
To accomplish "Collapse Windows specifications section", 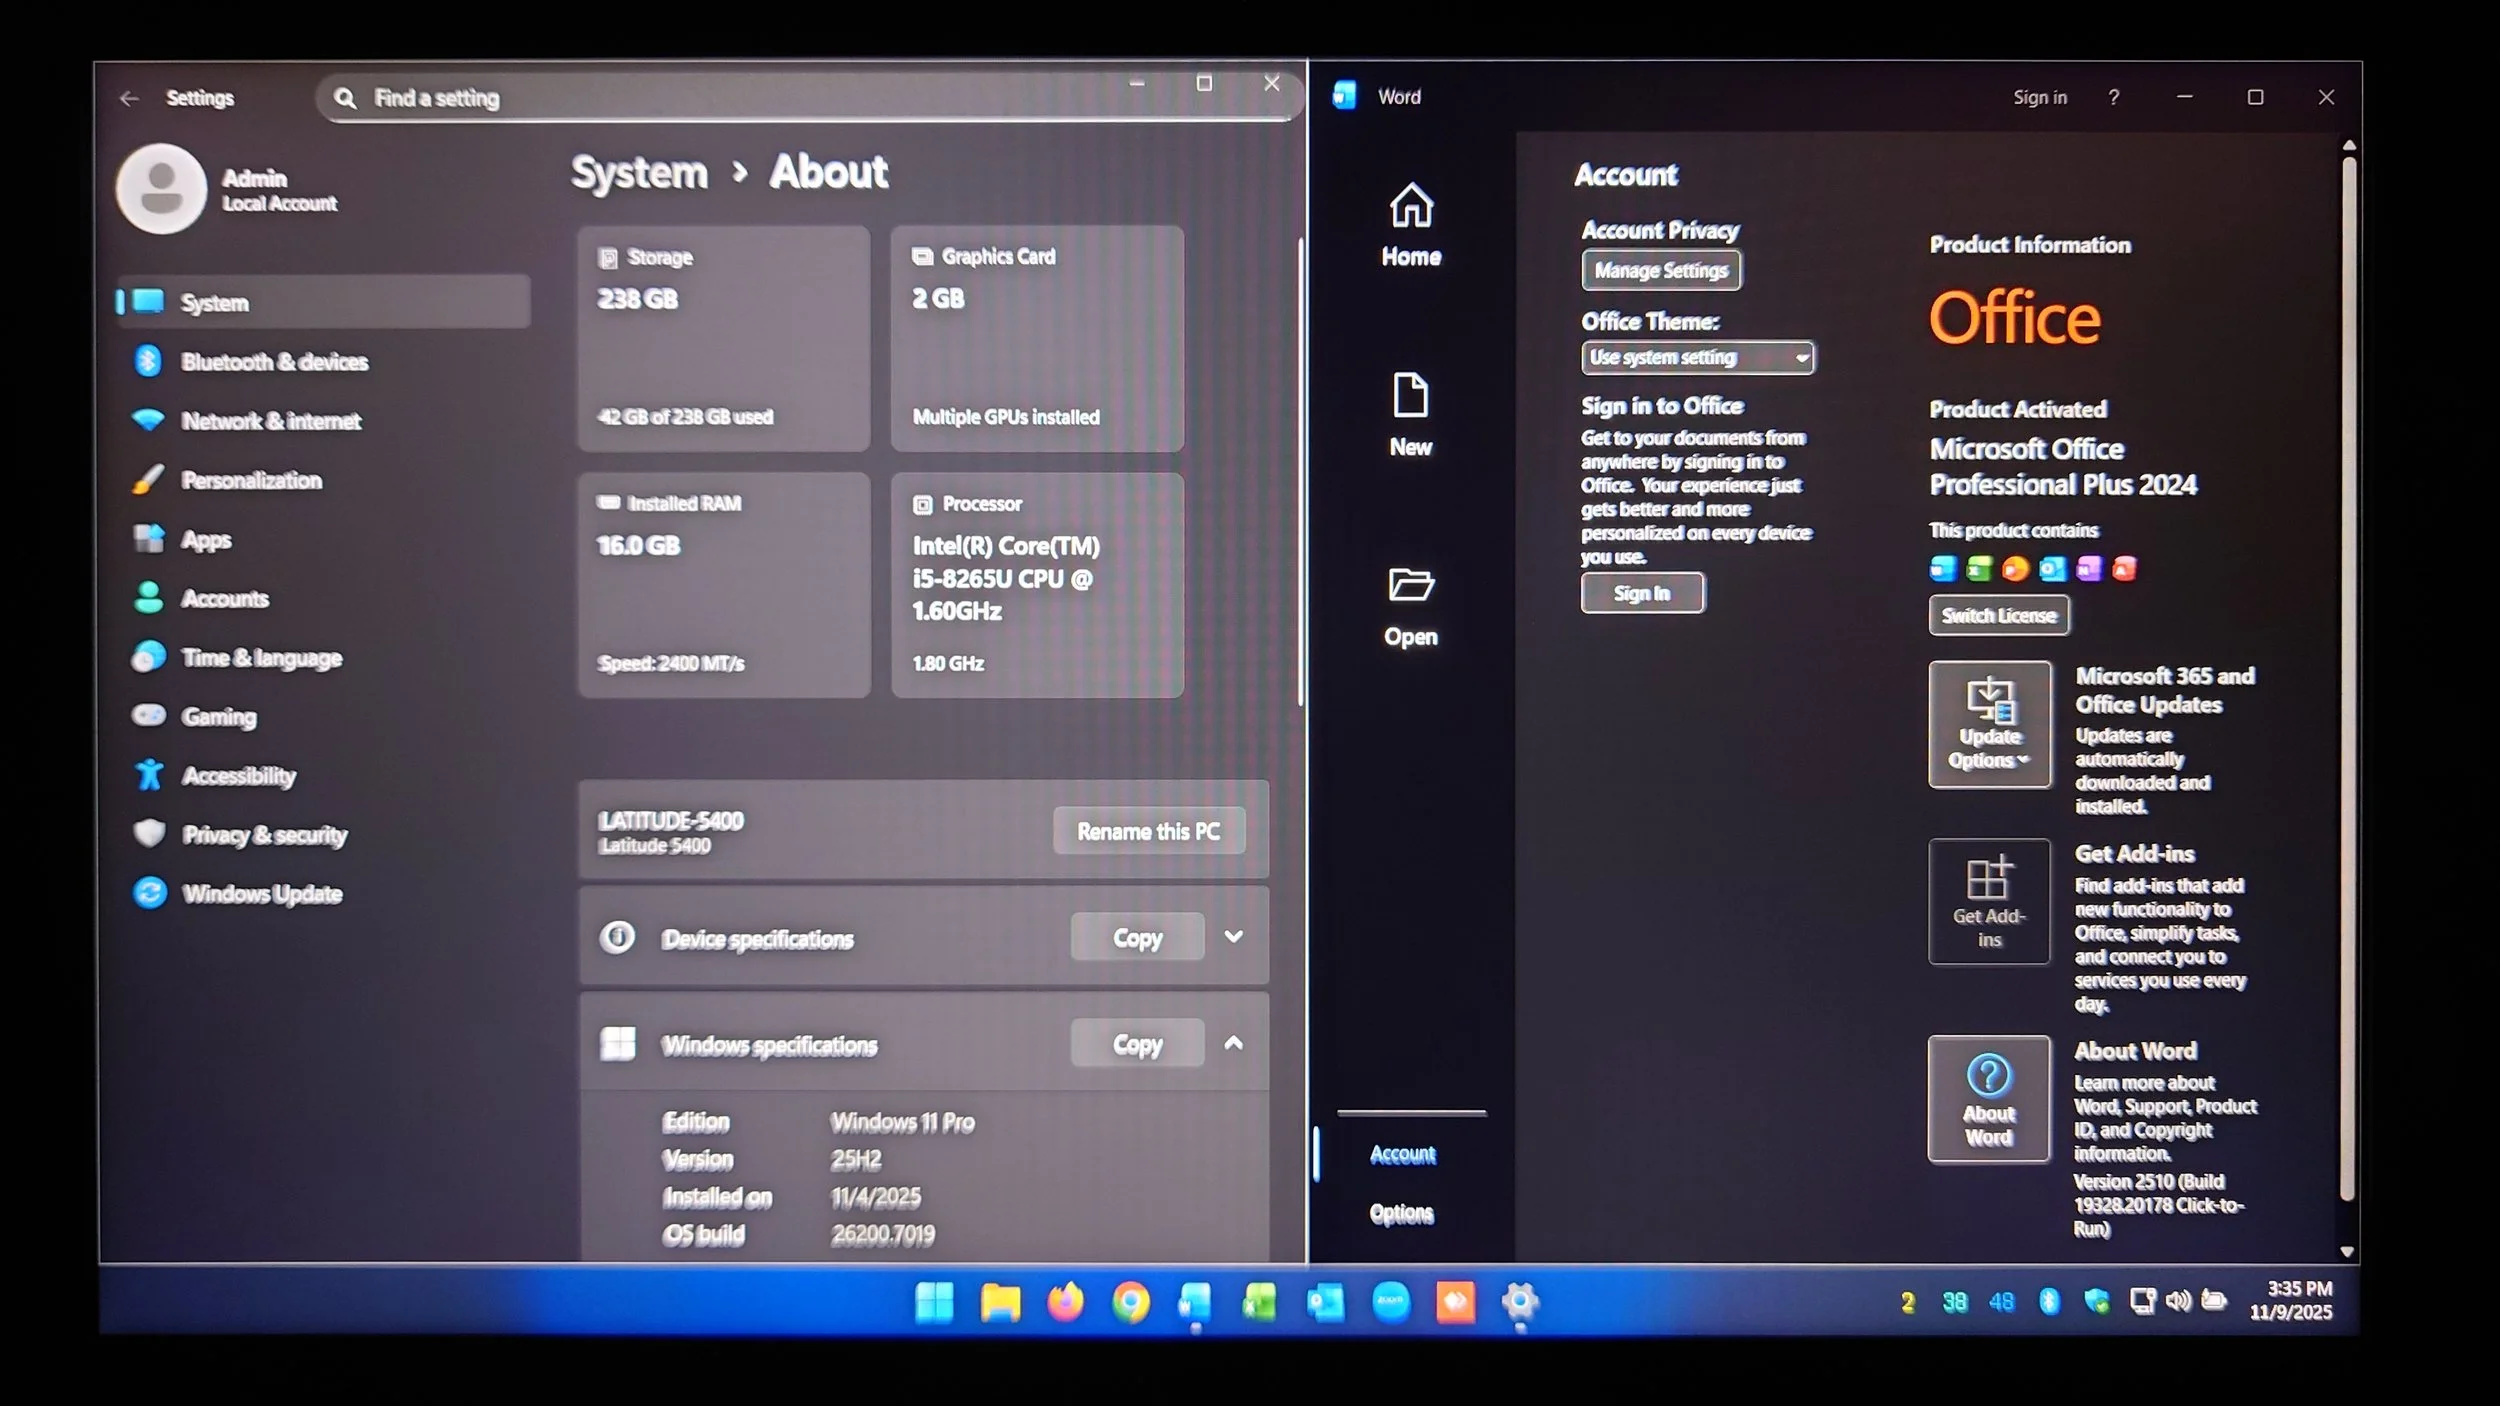I will point(1234,1043).
